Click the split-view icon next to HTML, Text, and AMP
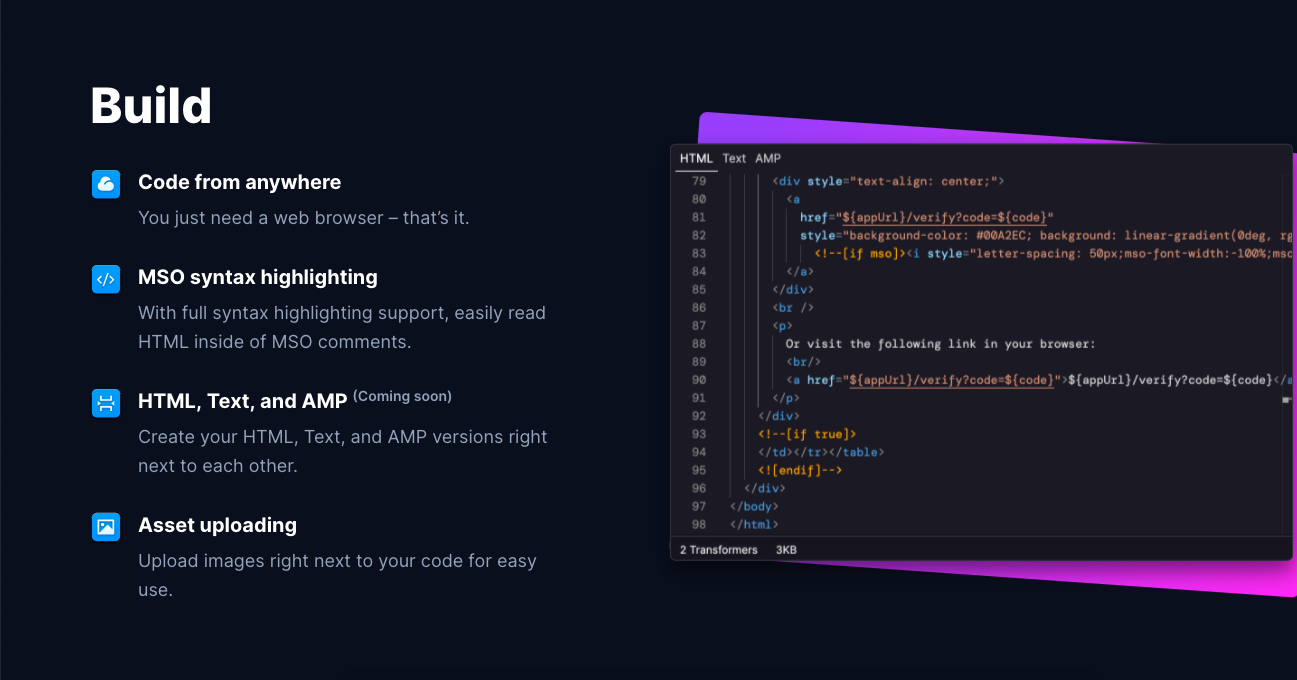This screenshot has height=680, width=1297. tap(106, 403)
